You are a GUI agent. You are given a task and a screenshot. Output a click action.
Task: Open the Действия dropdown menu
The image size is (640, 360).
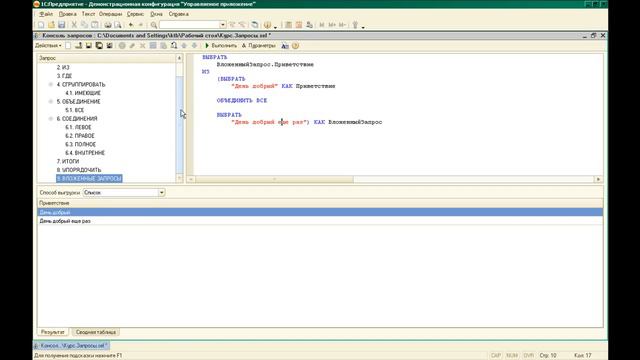pyautogui.click(x=48, y=46)
